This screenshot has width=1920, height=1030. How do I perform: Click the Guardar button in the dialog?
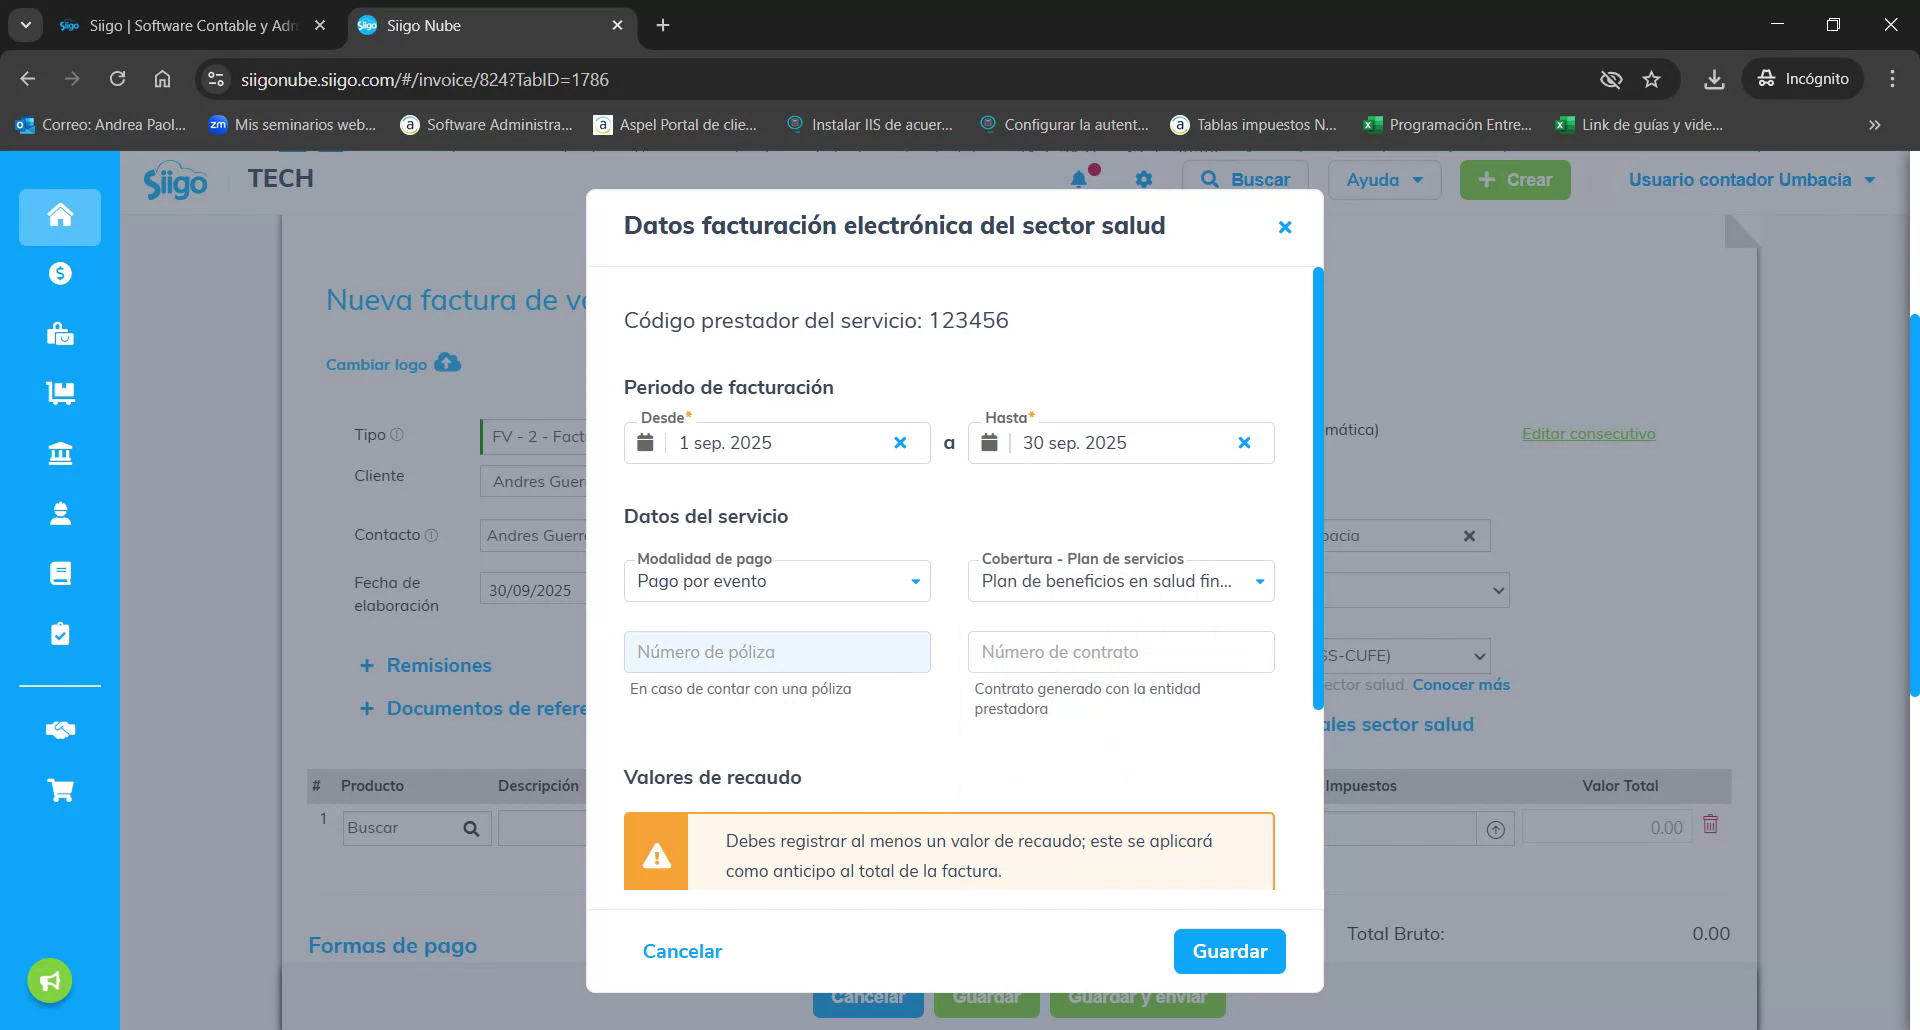pos(1229,951)
